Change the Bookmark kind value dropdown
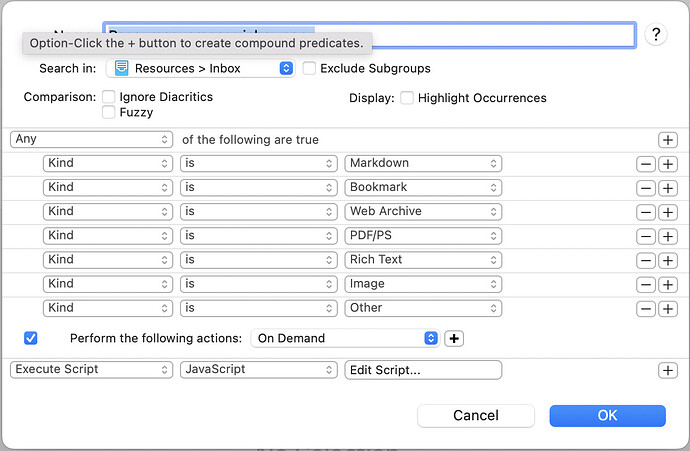This screenshot has height=451, width=690. [x=423, y=188]
